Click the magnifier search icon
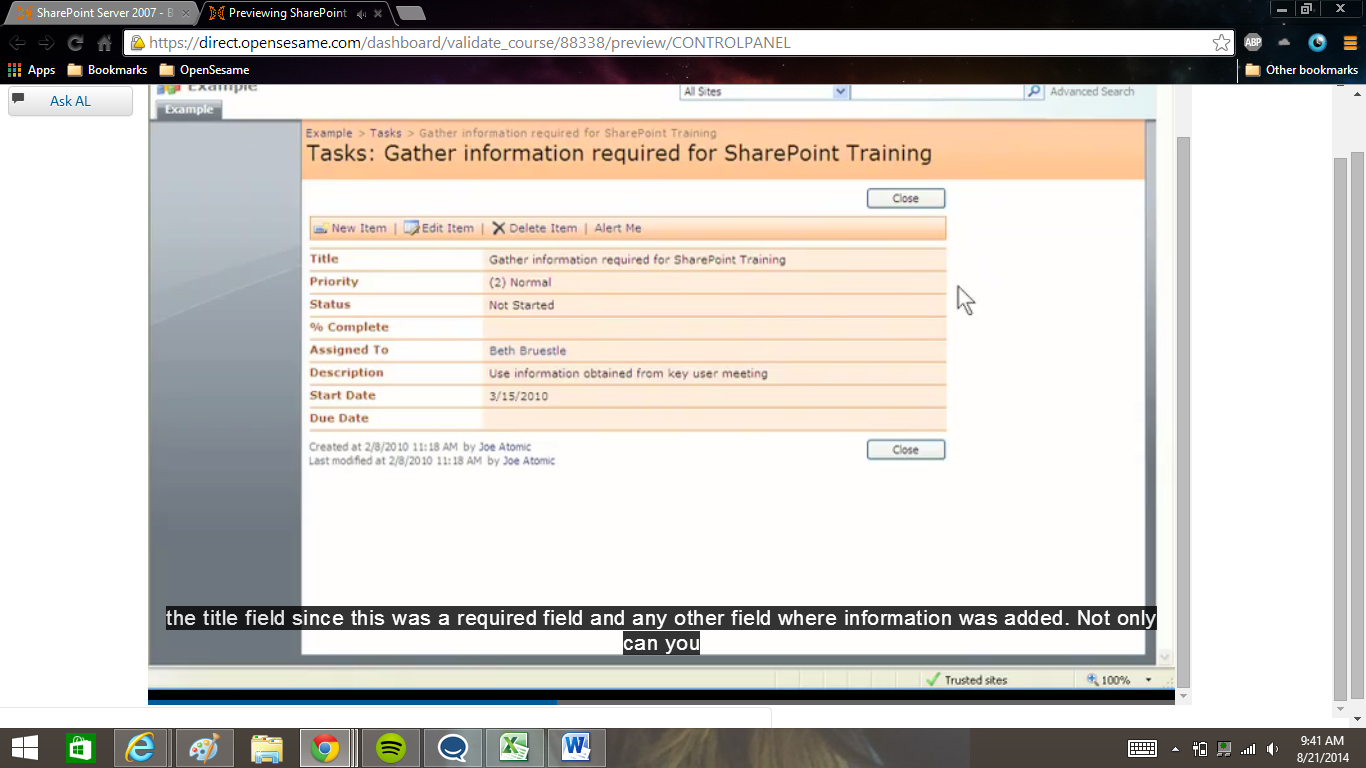This screenshot has height=768, width=1366. point(1034,91)
